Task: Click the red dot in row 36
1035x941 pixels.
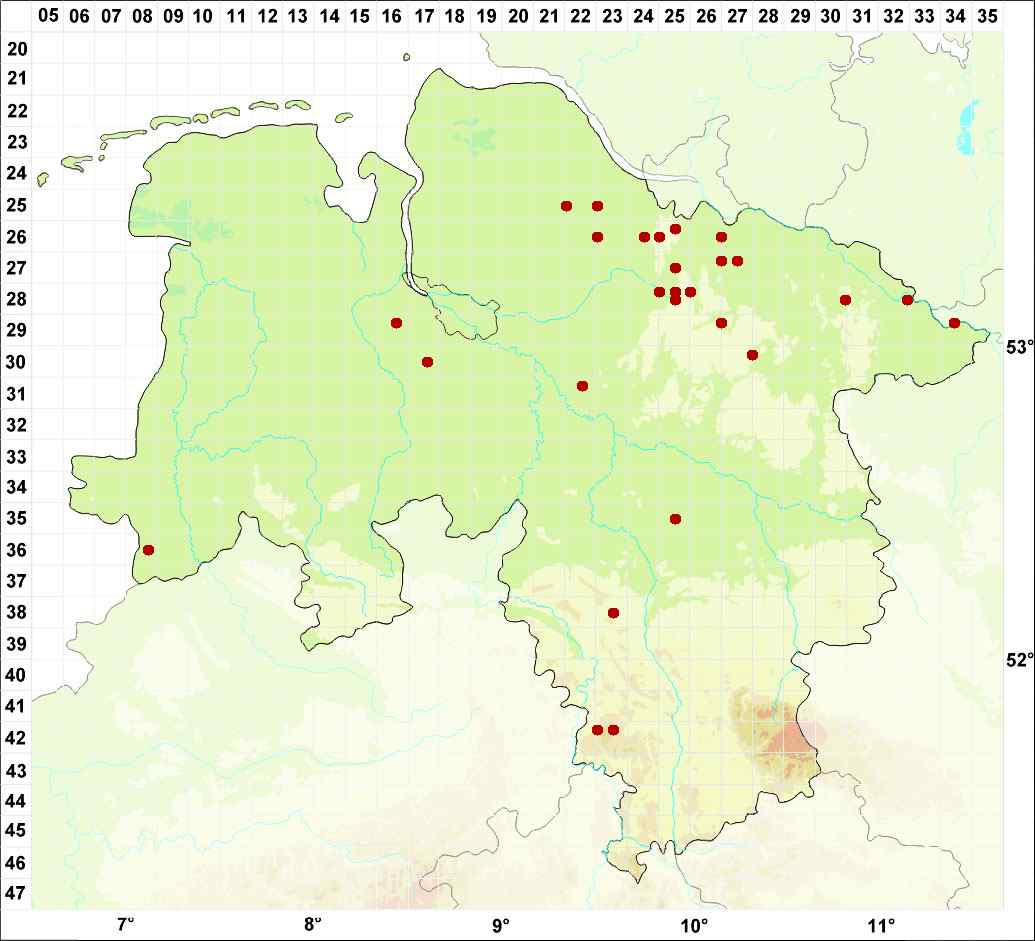Action: (149, 550)
